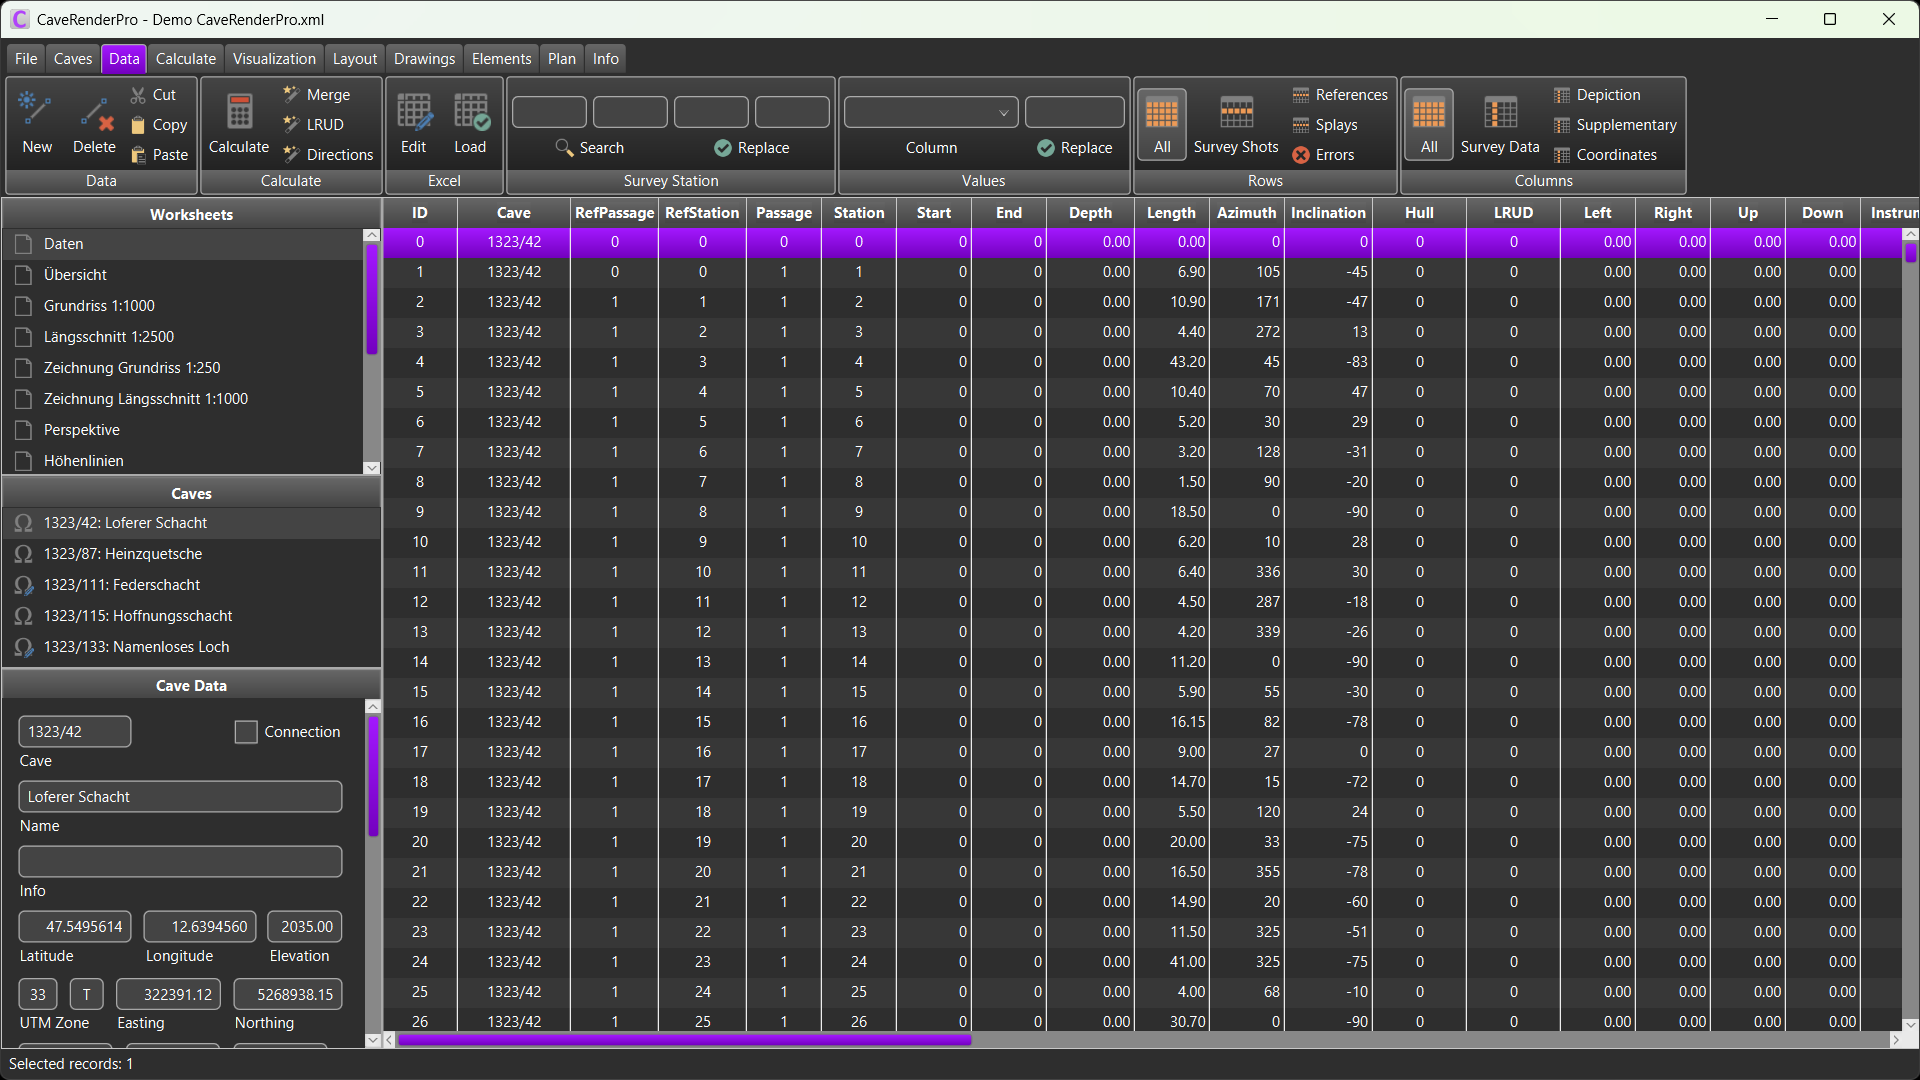Open the Drawings tab
Viewport: 1920px width, 1080px height.
click(424, 59)
